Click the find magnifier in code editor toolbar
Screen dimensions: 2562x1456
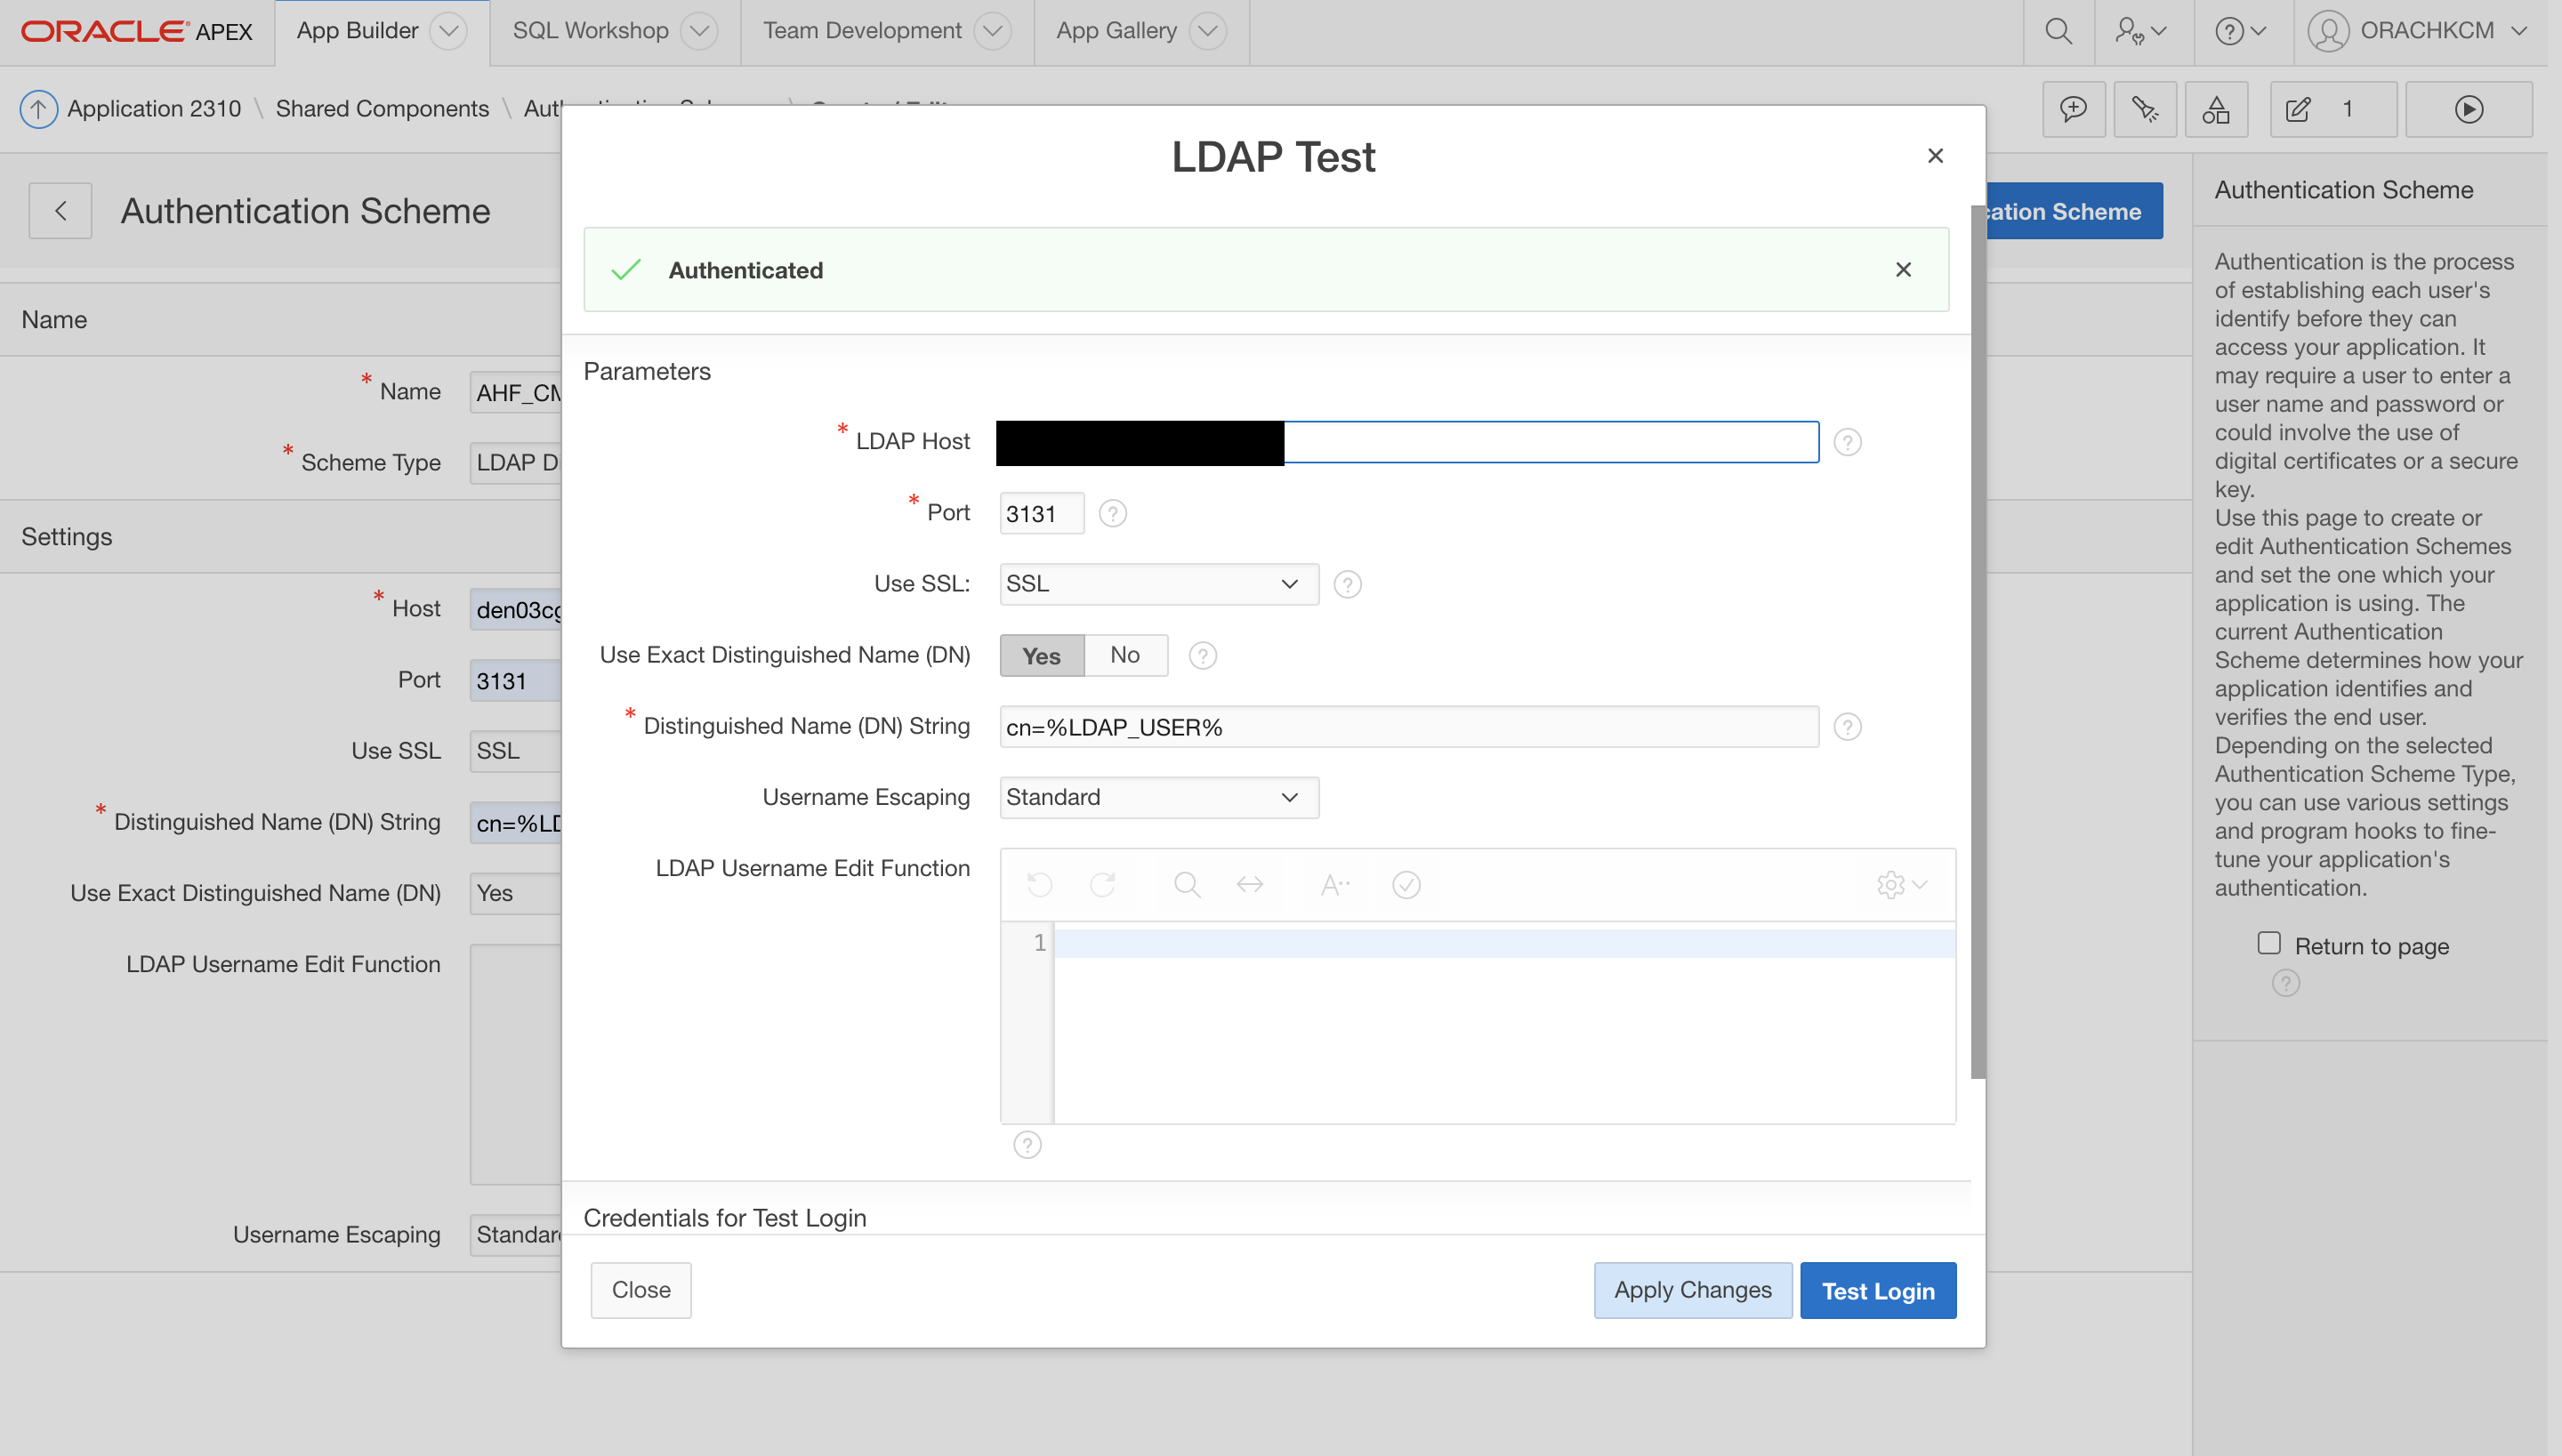coord(1187,885)
